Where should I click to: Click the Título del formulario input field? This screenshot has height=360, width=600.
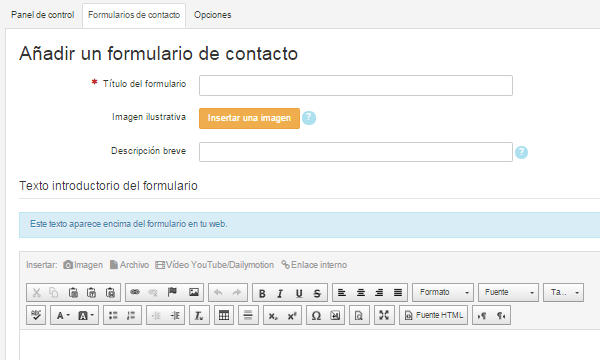(x=356, y=85)
